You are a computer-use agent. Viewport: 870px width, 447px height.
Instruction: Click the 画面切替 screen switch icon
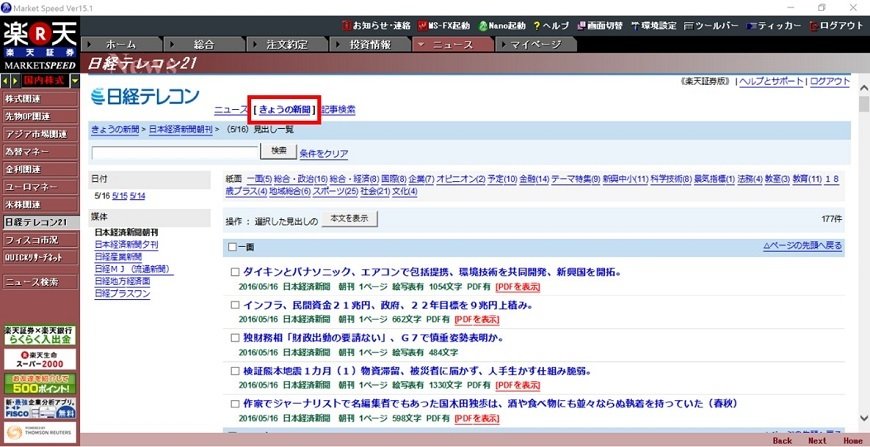(x=583, y=25)
